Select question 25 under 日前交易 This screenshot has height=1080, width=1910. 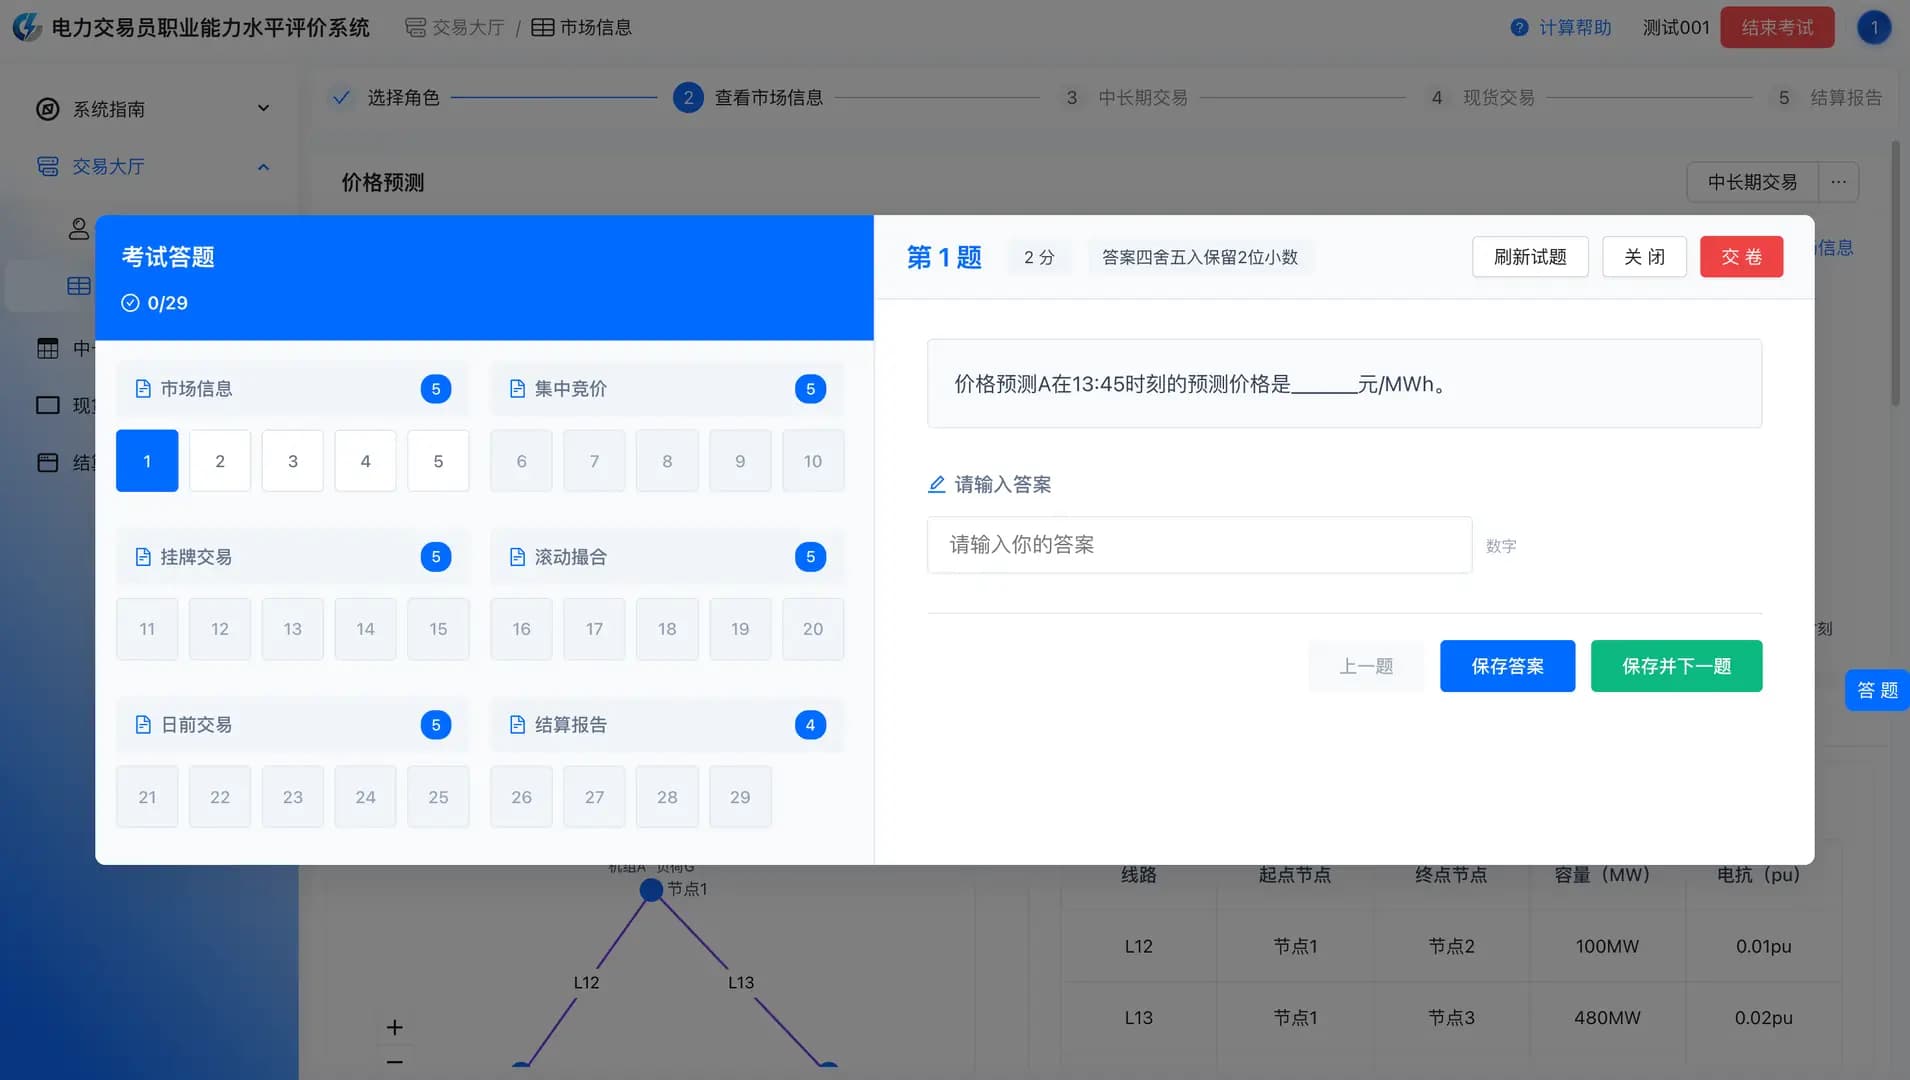pyautogui.click(x=438, y=797)
